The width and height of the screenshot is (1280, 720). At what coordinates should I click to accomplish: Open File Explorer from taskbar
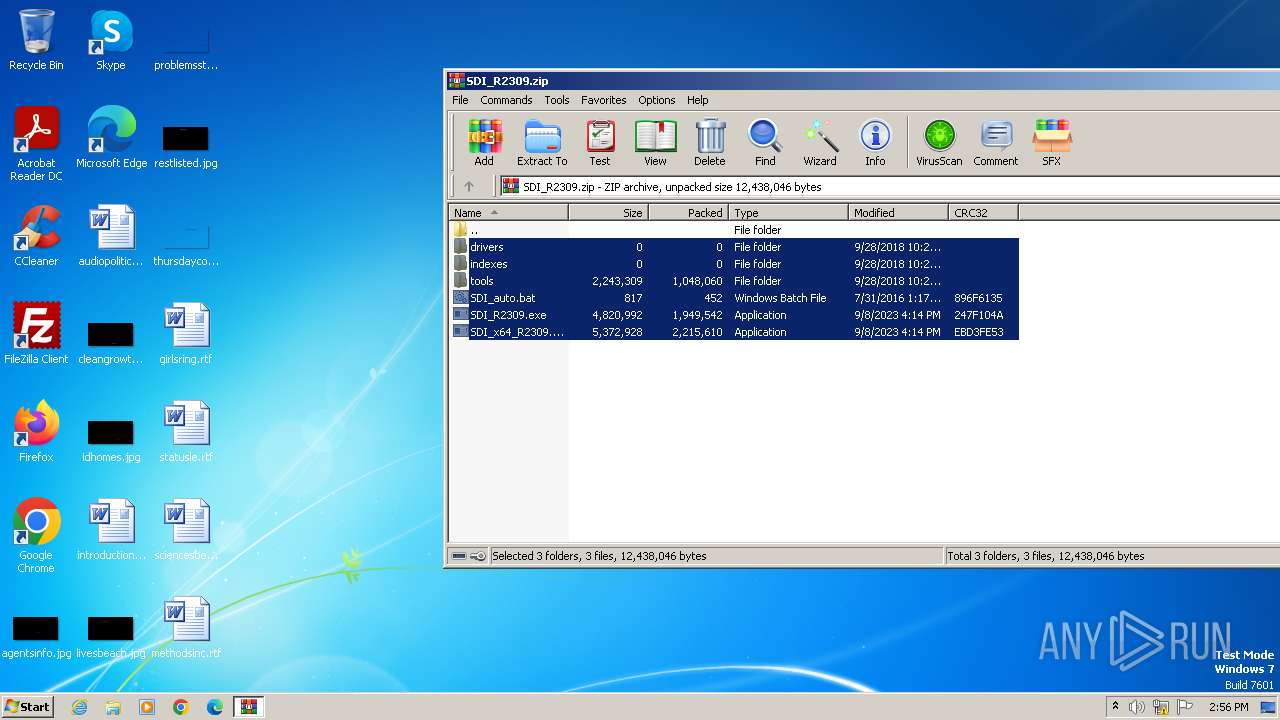113,707
